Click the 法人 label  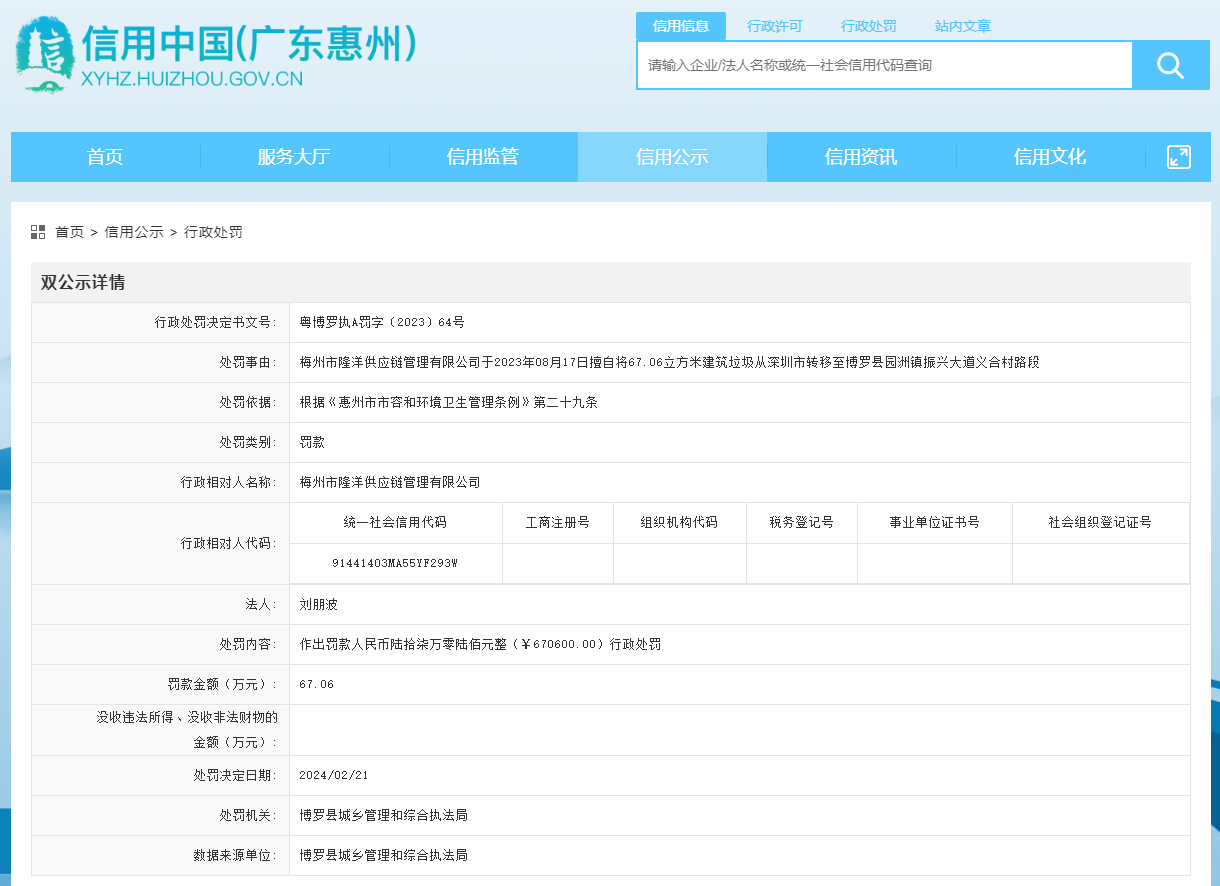(261, 604)
